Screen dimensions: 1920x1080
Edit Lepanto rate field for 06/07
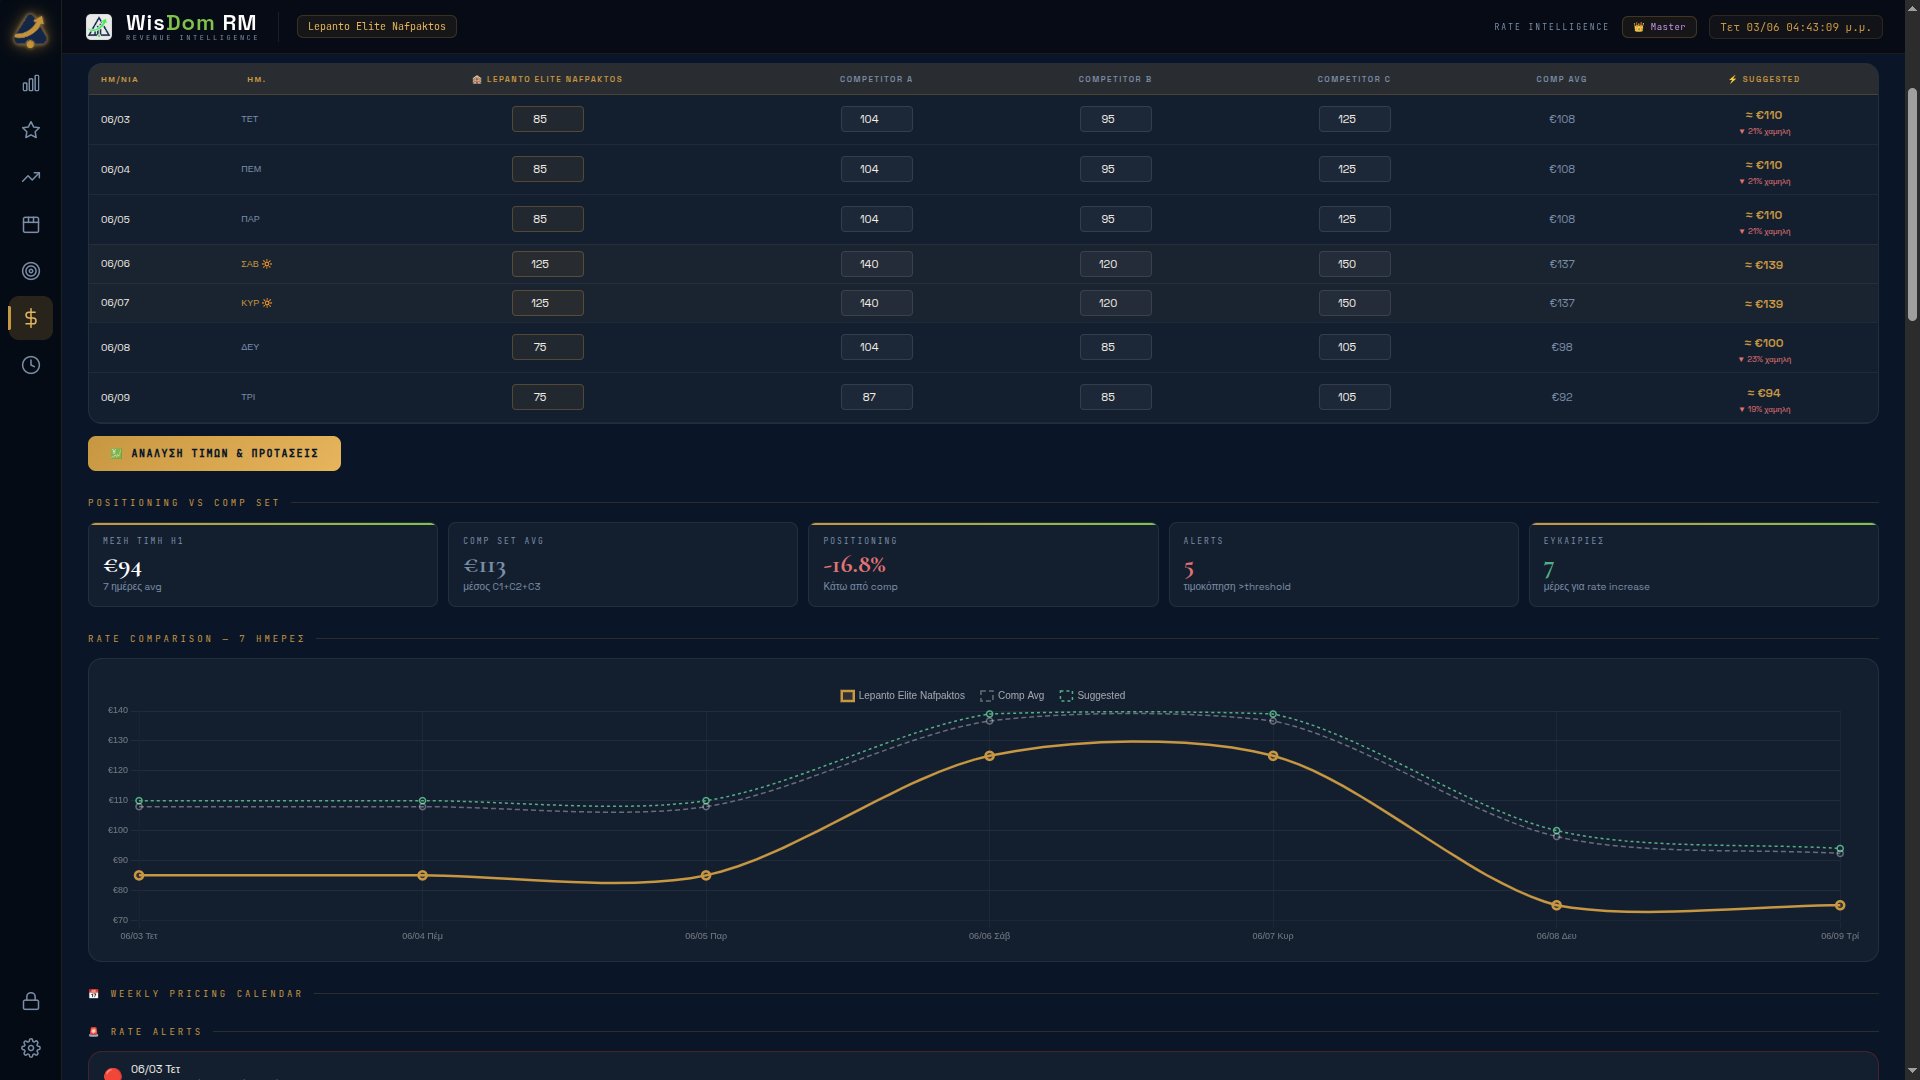(x=548, y=303)
